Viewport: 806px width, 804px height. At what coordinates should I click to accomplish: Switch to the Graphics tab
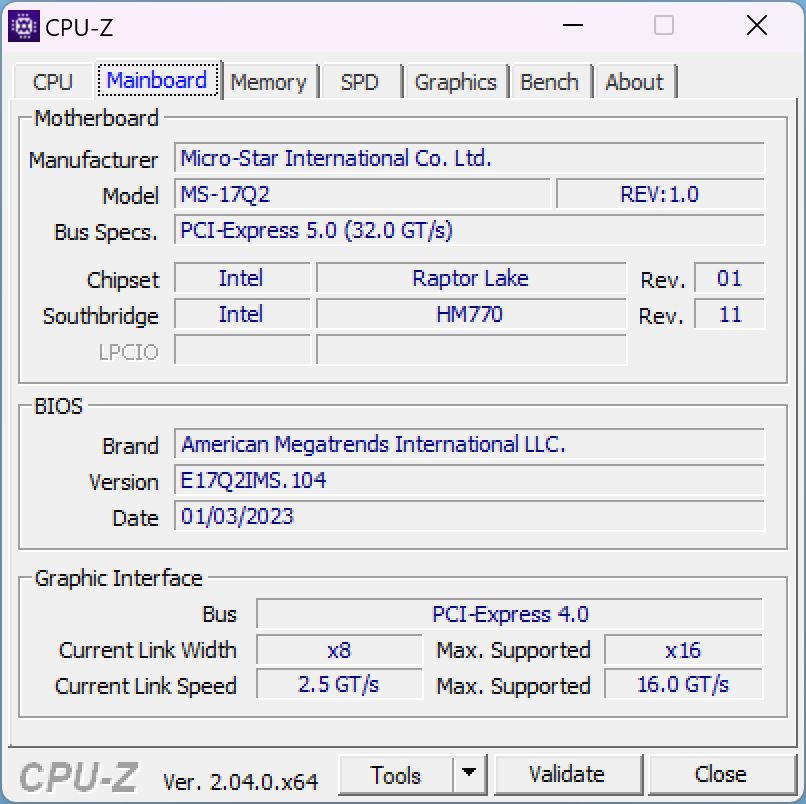pyautogui.click(x=455, y=82)
